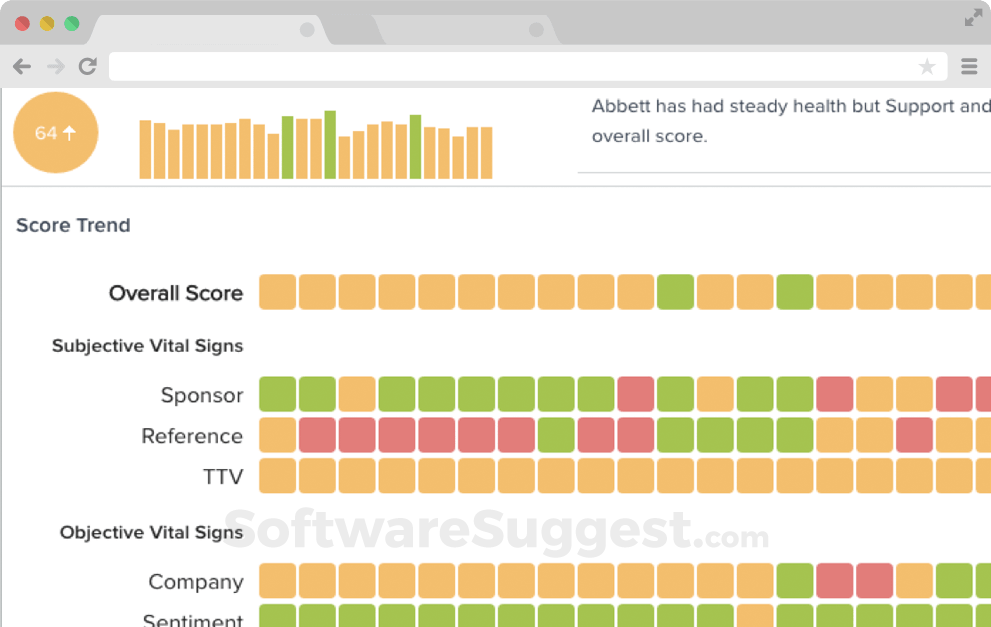The image size is (991, 627).
Task: Click the Sponsor row label
Action: click(202, 395)
